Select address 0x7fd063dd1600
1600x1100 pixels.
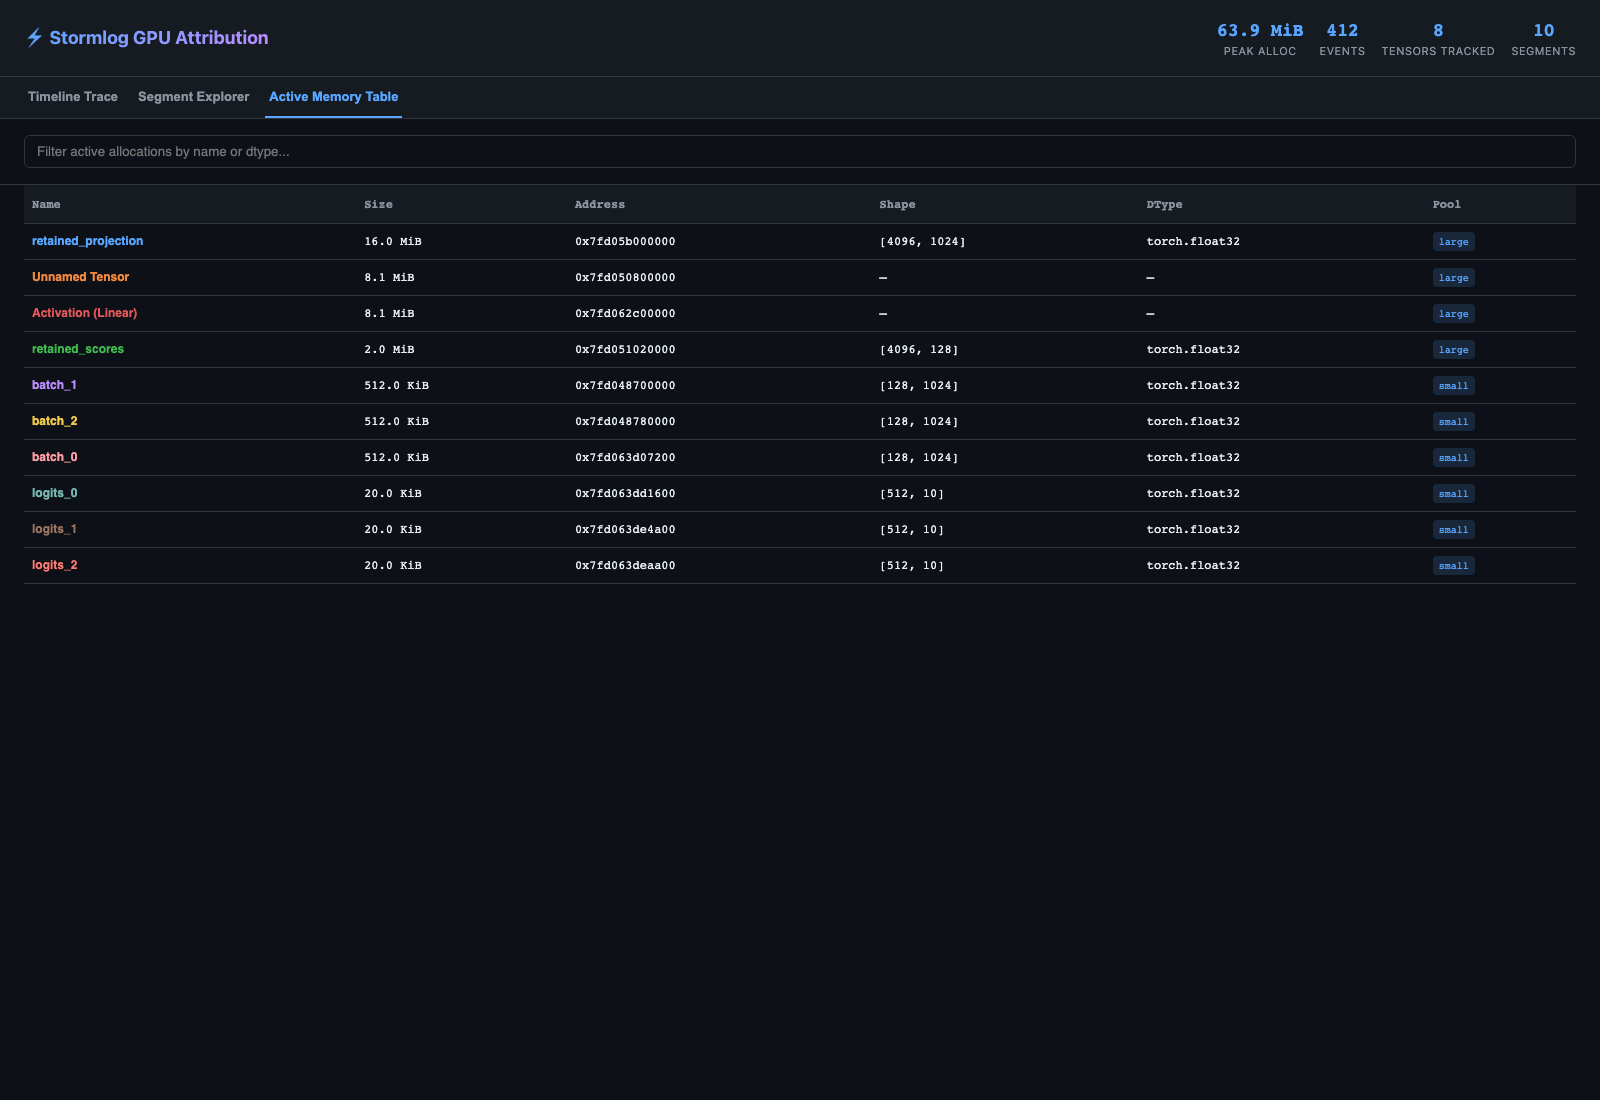pos(625,494)
